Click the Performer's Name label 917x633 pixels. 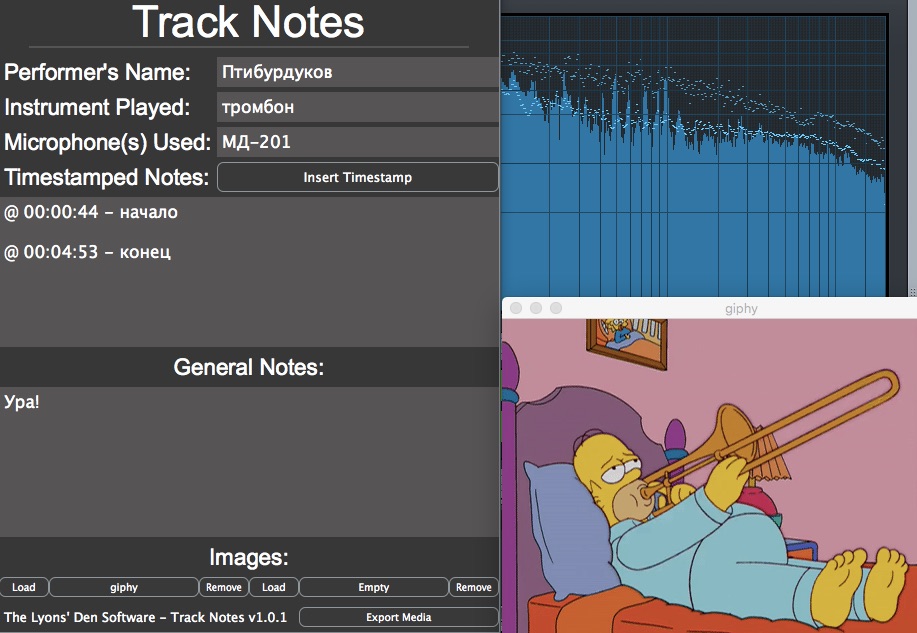(x=97, y=72)
